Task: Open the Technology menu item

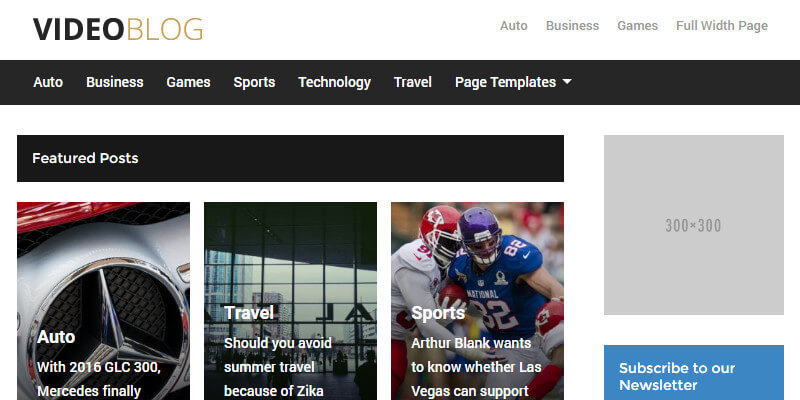Action: pos(334,82)
